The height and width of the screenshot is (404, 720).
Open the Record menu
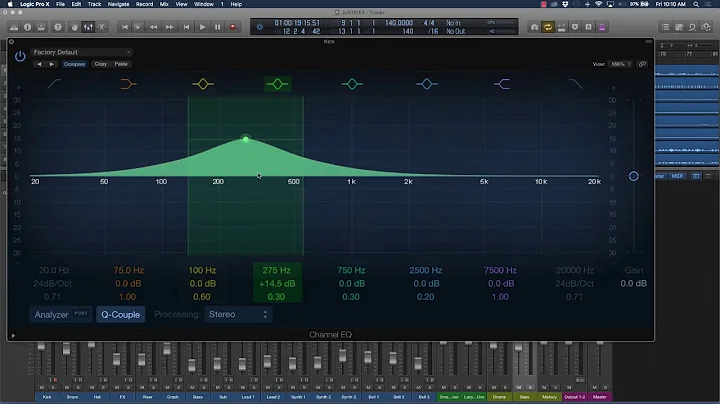144,4
